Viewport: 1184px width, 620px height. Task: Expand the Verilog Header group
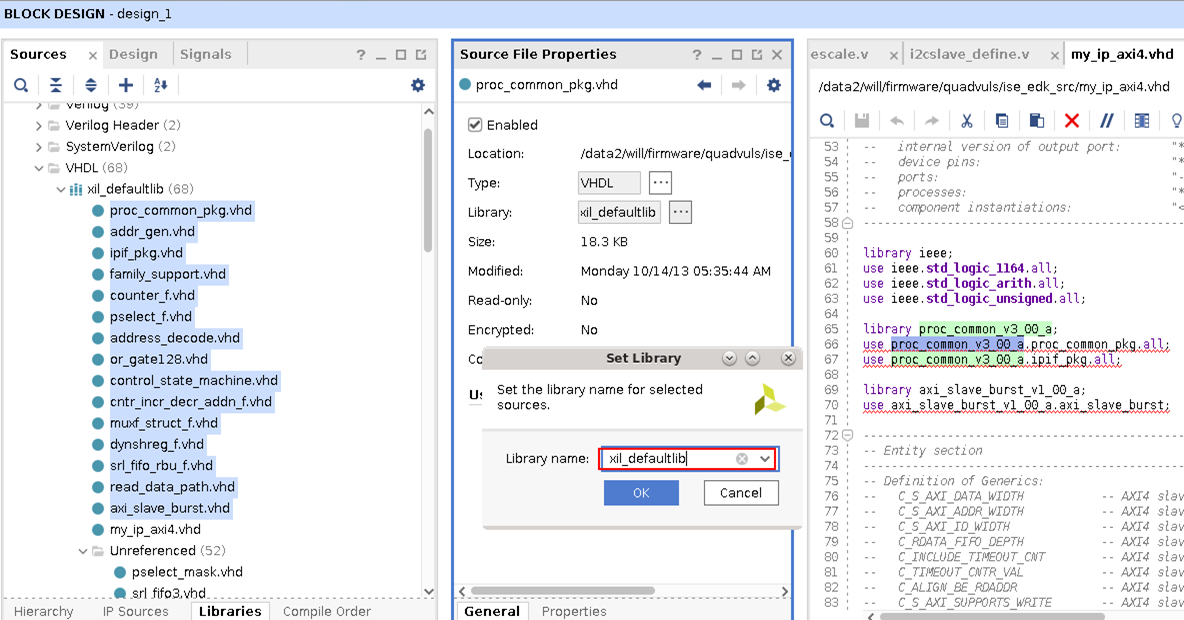pyautogui.click(x=39, y=125)
